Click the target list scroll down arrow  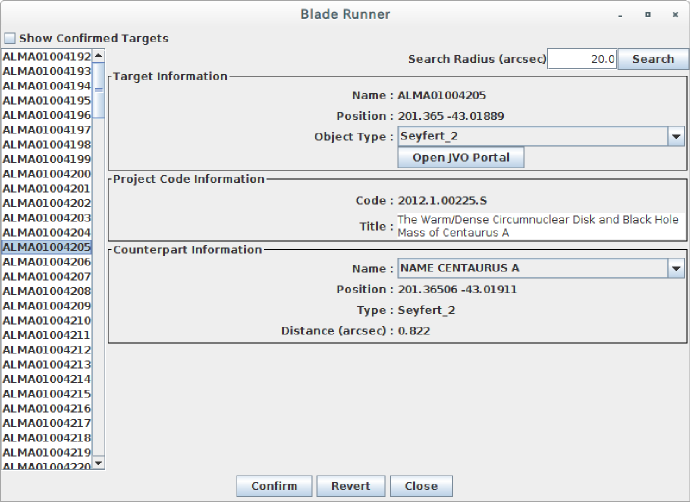(99, 463)
